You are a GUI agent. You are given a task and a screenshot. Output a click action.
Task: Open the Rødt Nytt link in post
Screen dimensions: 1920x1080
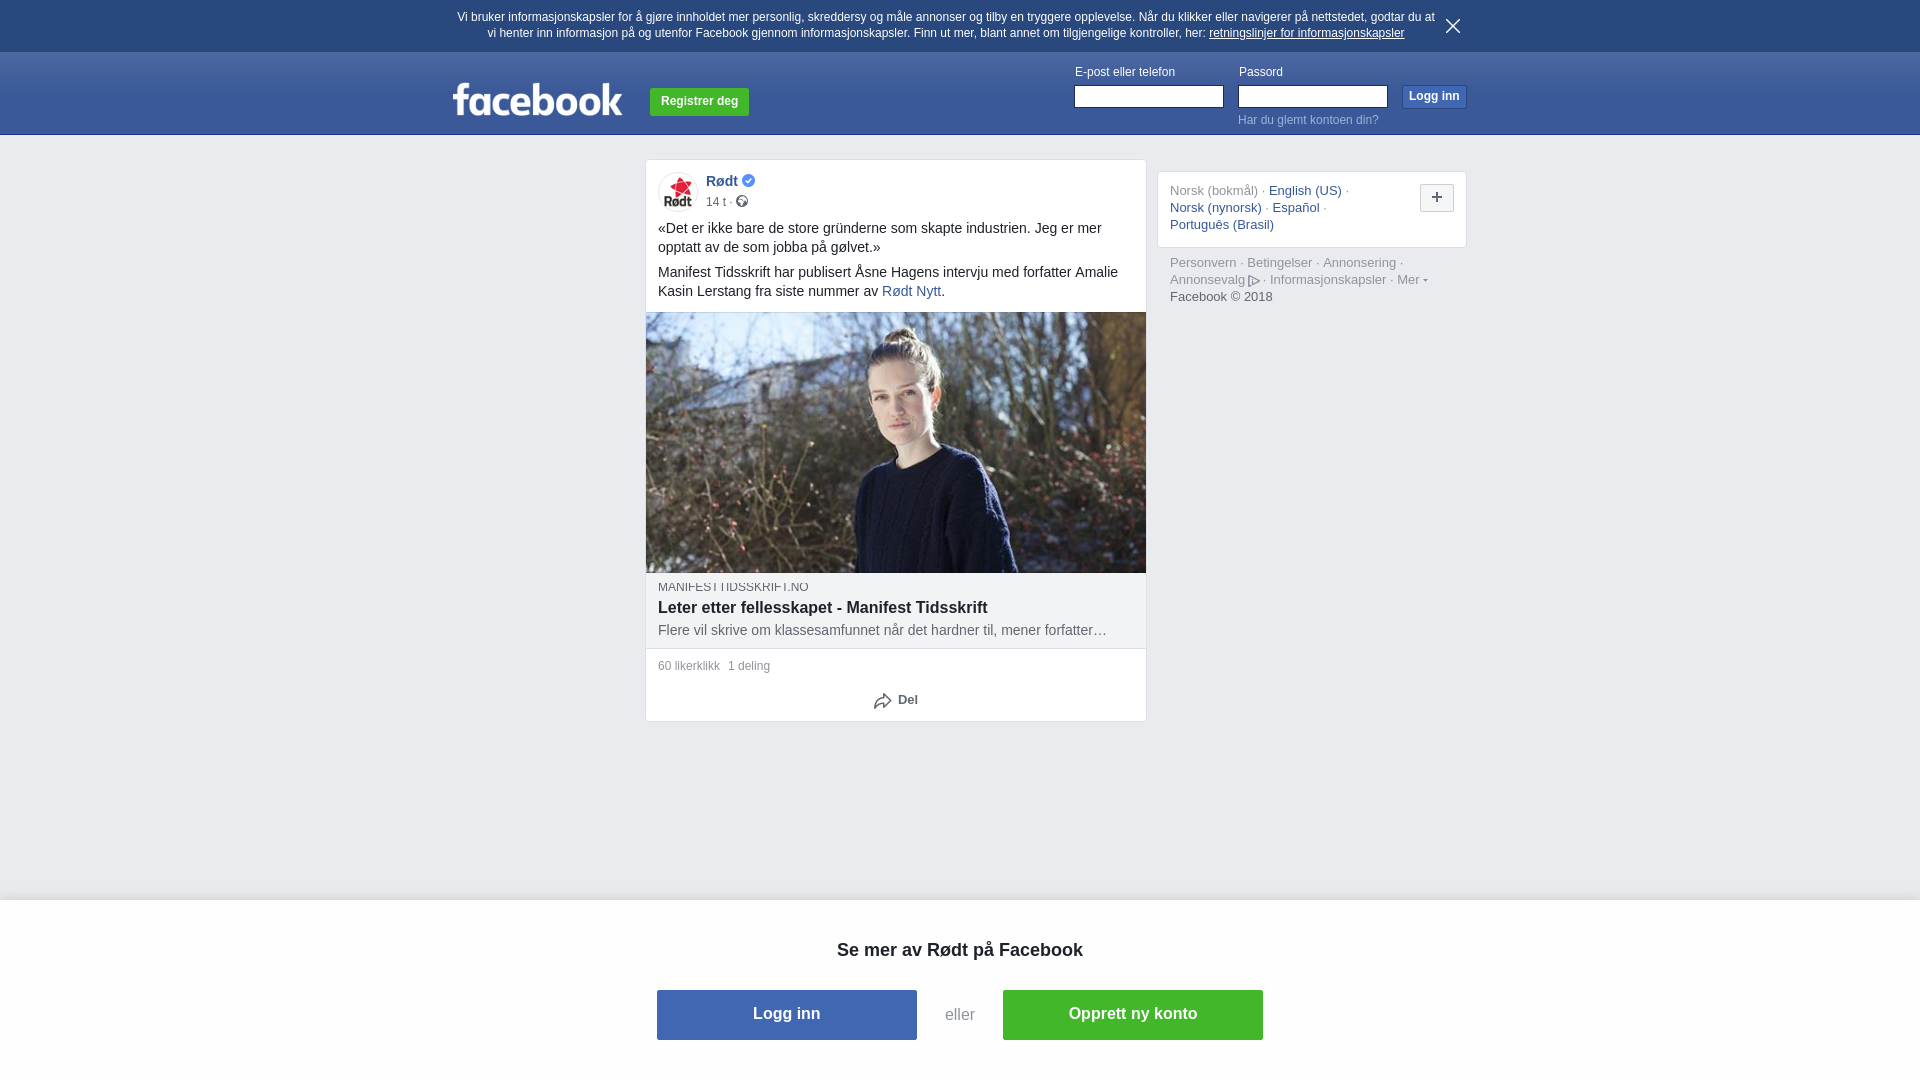click(911, 291)
